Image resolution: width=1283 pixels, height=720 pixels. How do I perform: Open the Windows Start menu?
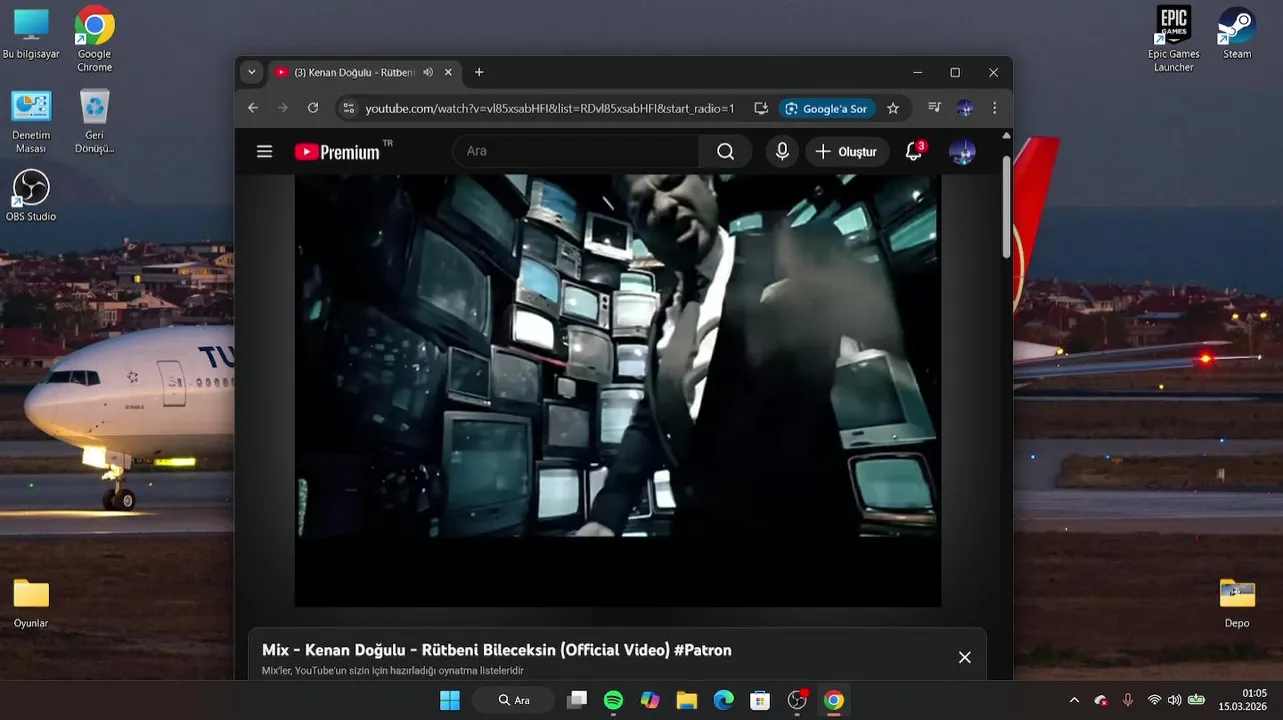click(450, 700)
